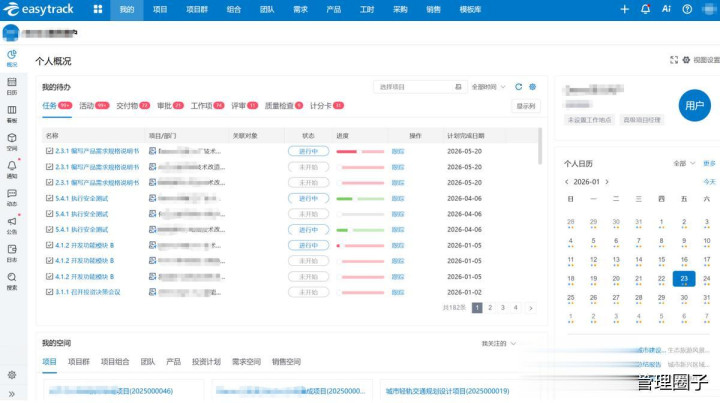The image size is (720, 403).
Task: Open 通知 notifications in the sidebar
Action: pos(11,168)
